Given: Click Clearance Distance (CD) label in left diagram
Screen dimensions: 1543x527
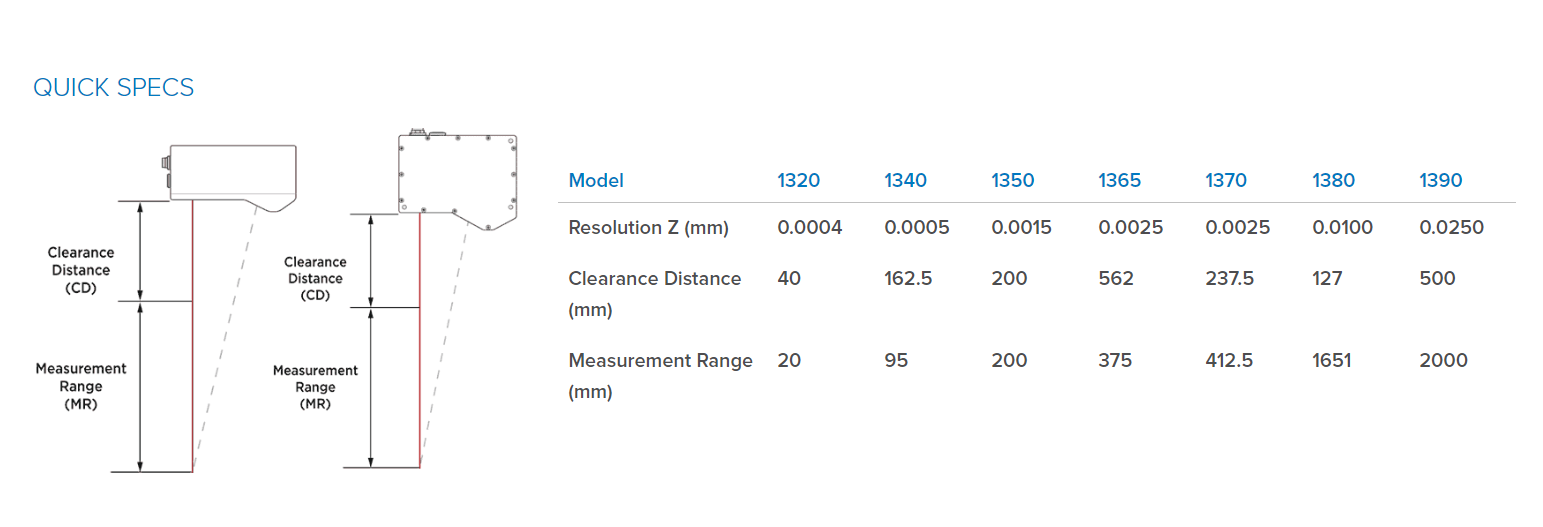Looking at the screenshot, I should click(x=81, y=270).
